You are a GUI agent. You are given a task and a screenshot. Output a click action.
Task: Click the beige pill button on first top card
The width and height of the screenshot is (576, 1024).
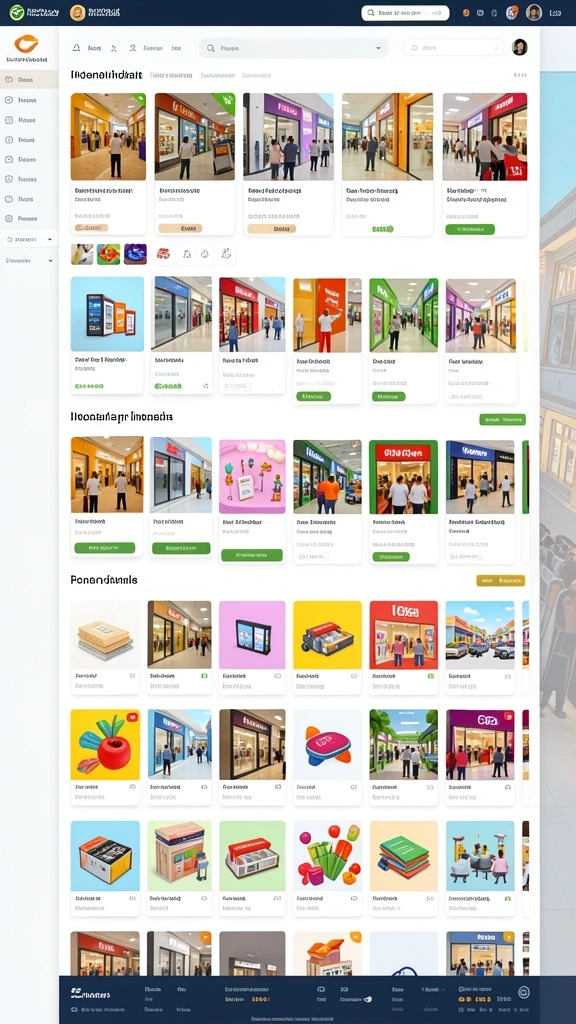click(x=91, y=228)
